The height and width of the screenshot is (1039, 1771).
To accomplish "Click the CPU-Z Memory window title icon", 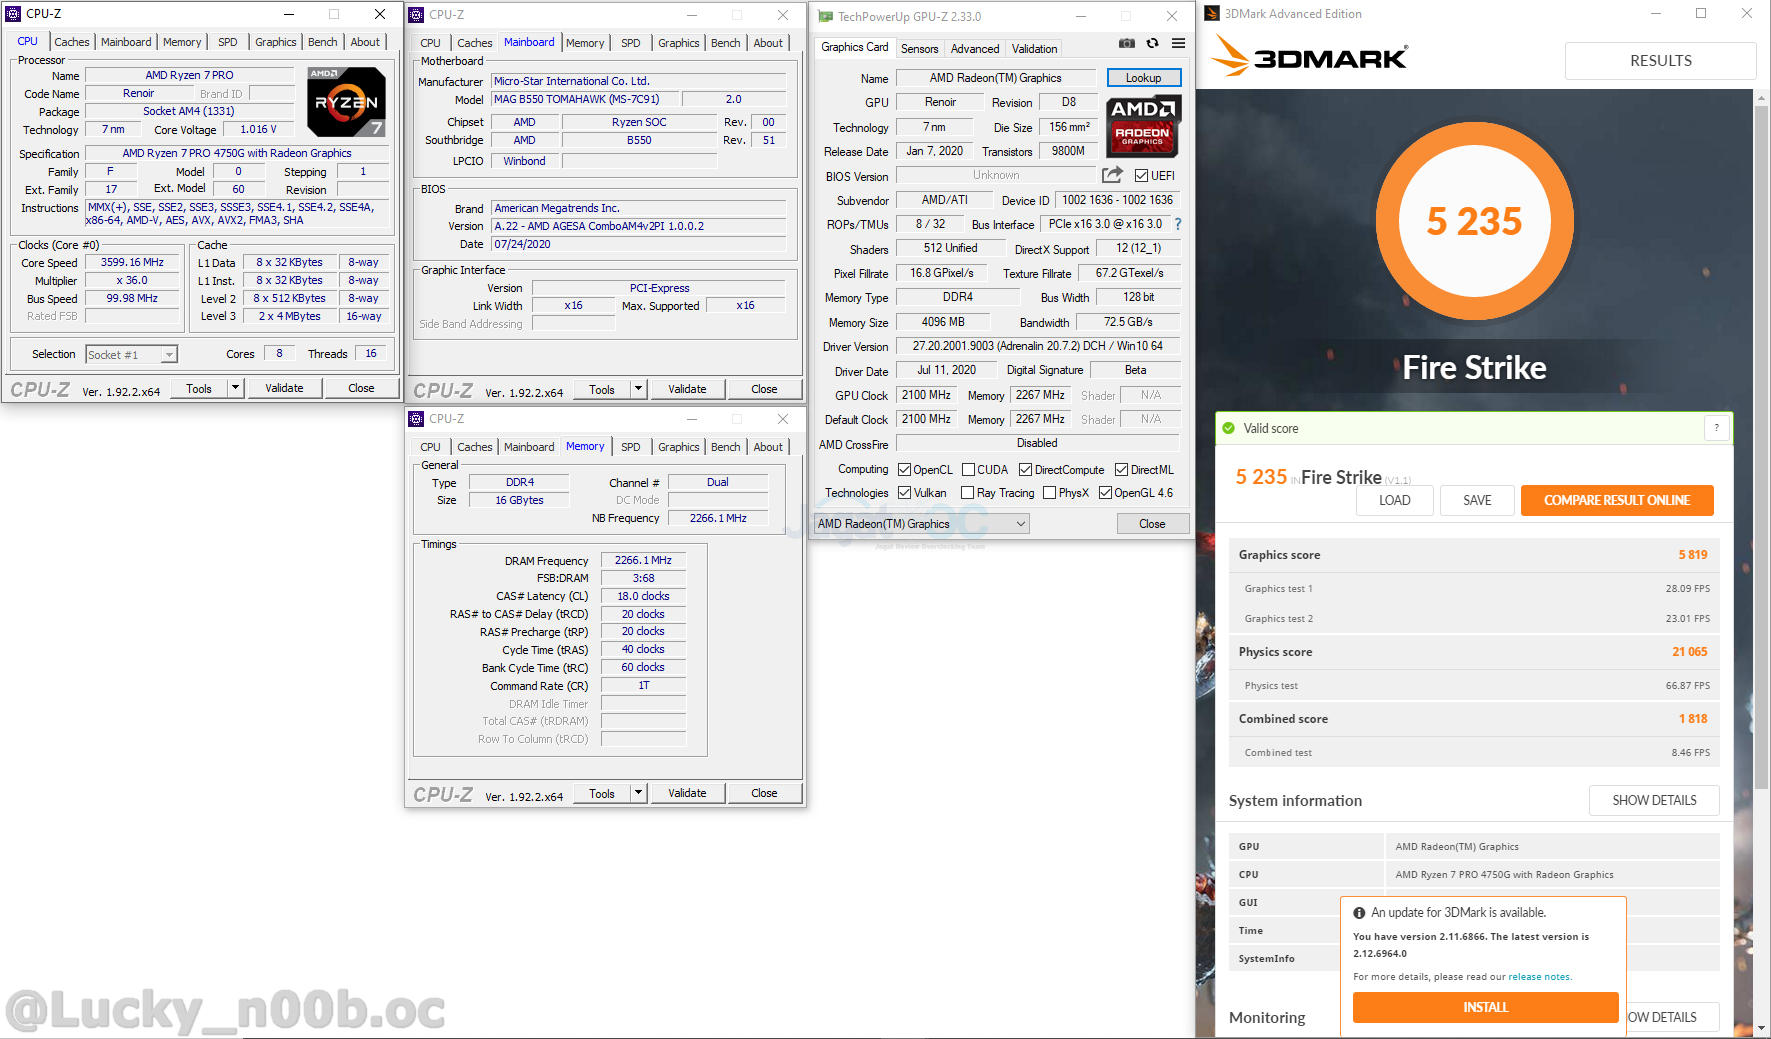I will [x=416, y=418].
